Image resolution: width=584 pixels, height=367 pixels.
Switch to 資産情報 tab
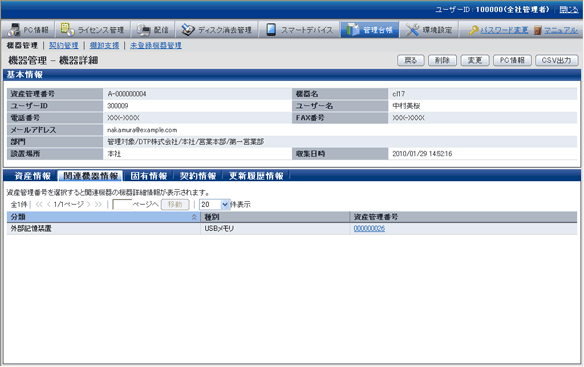point(32,176)
